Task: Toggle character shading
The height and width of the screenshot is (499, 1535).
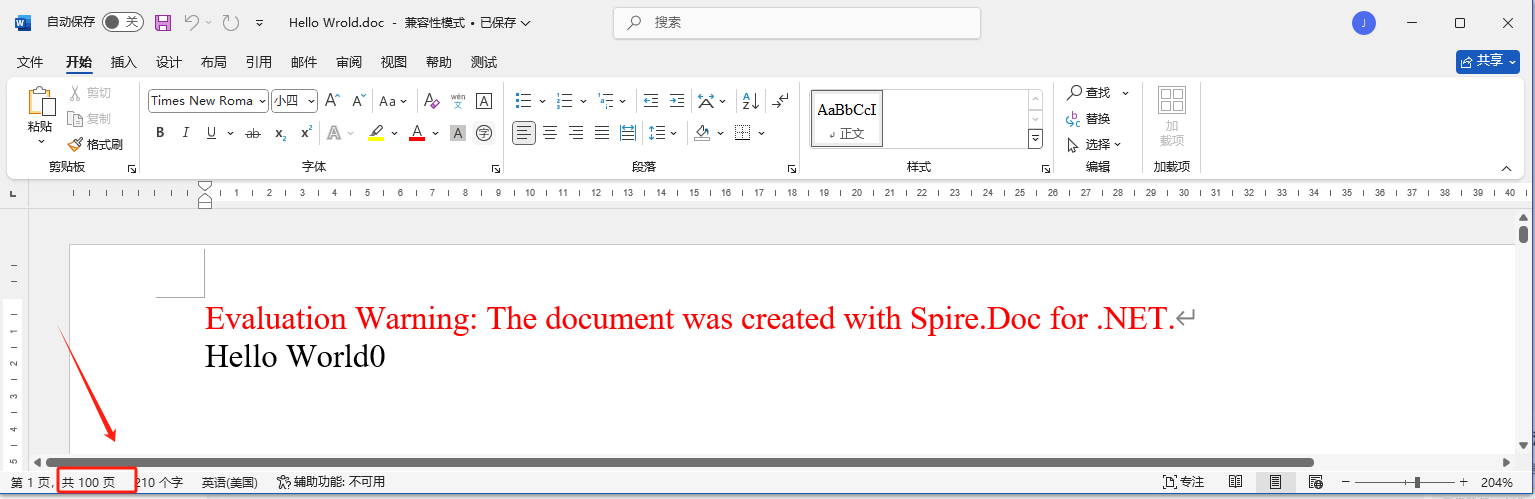Action: tap(458, 133)
